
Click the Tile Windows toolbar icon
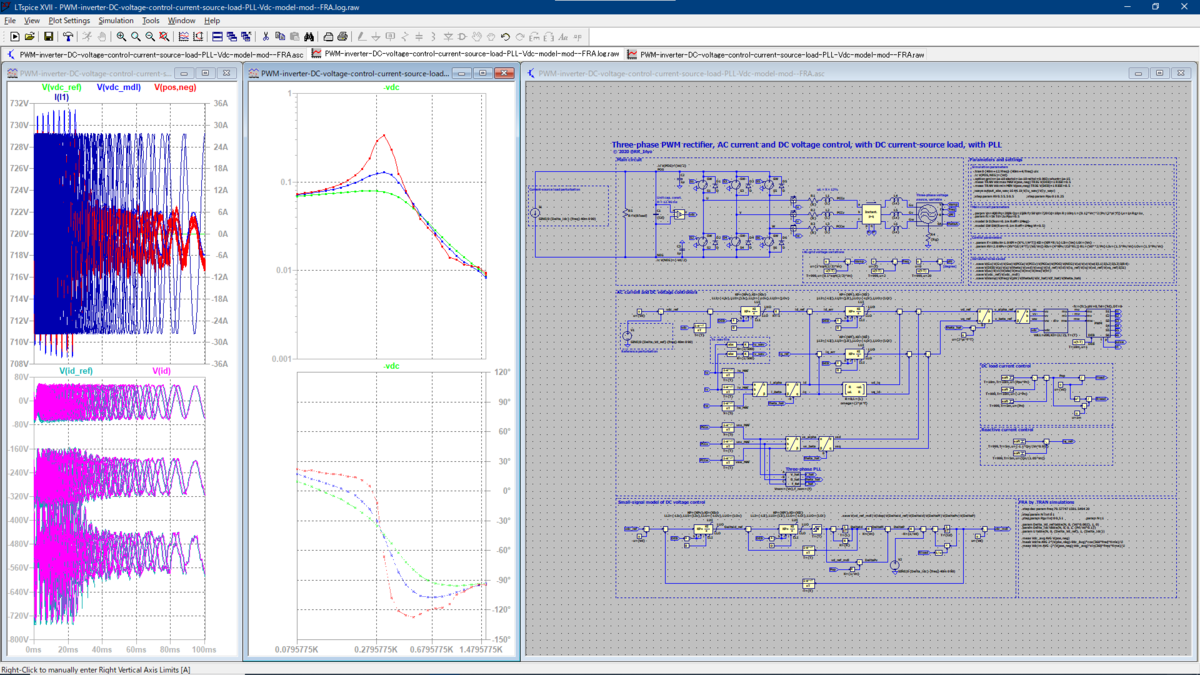click(x=217, y=36)
